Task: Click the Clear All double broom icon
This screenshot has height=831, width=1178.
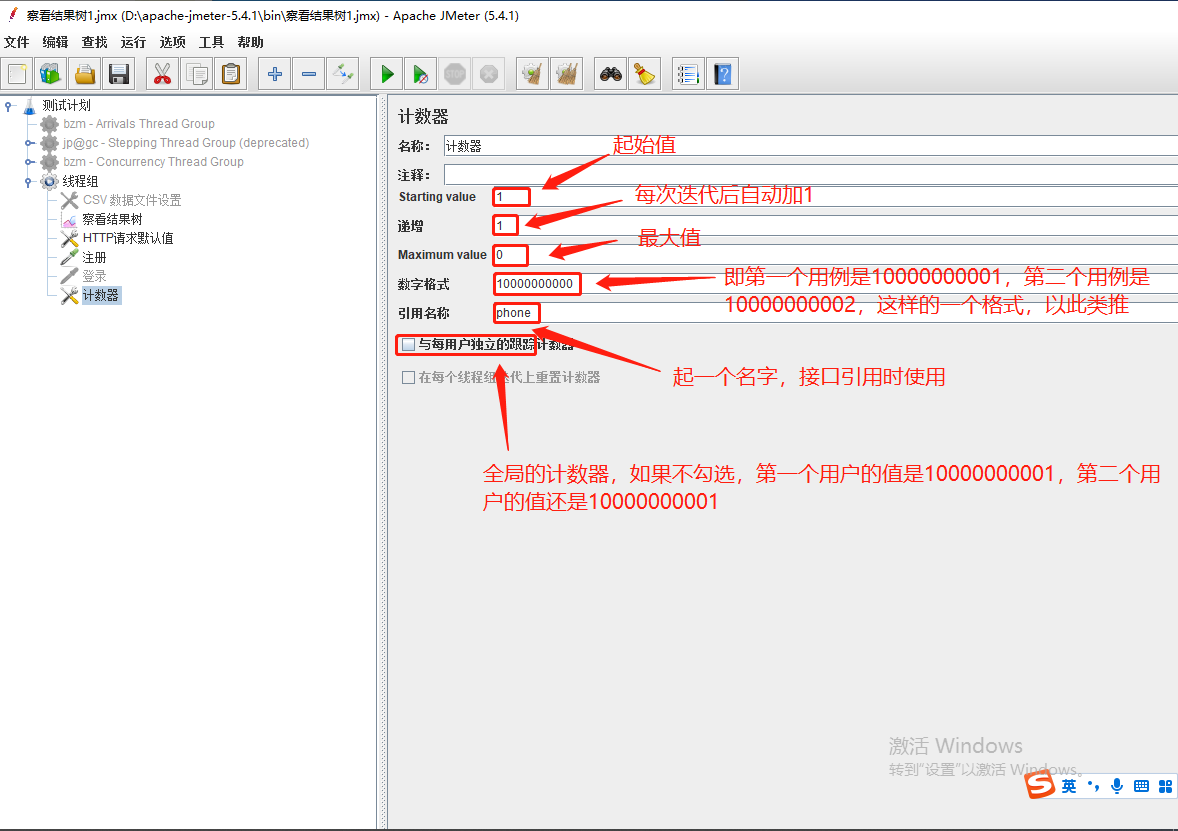Action: (x=566, y=74)
